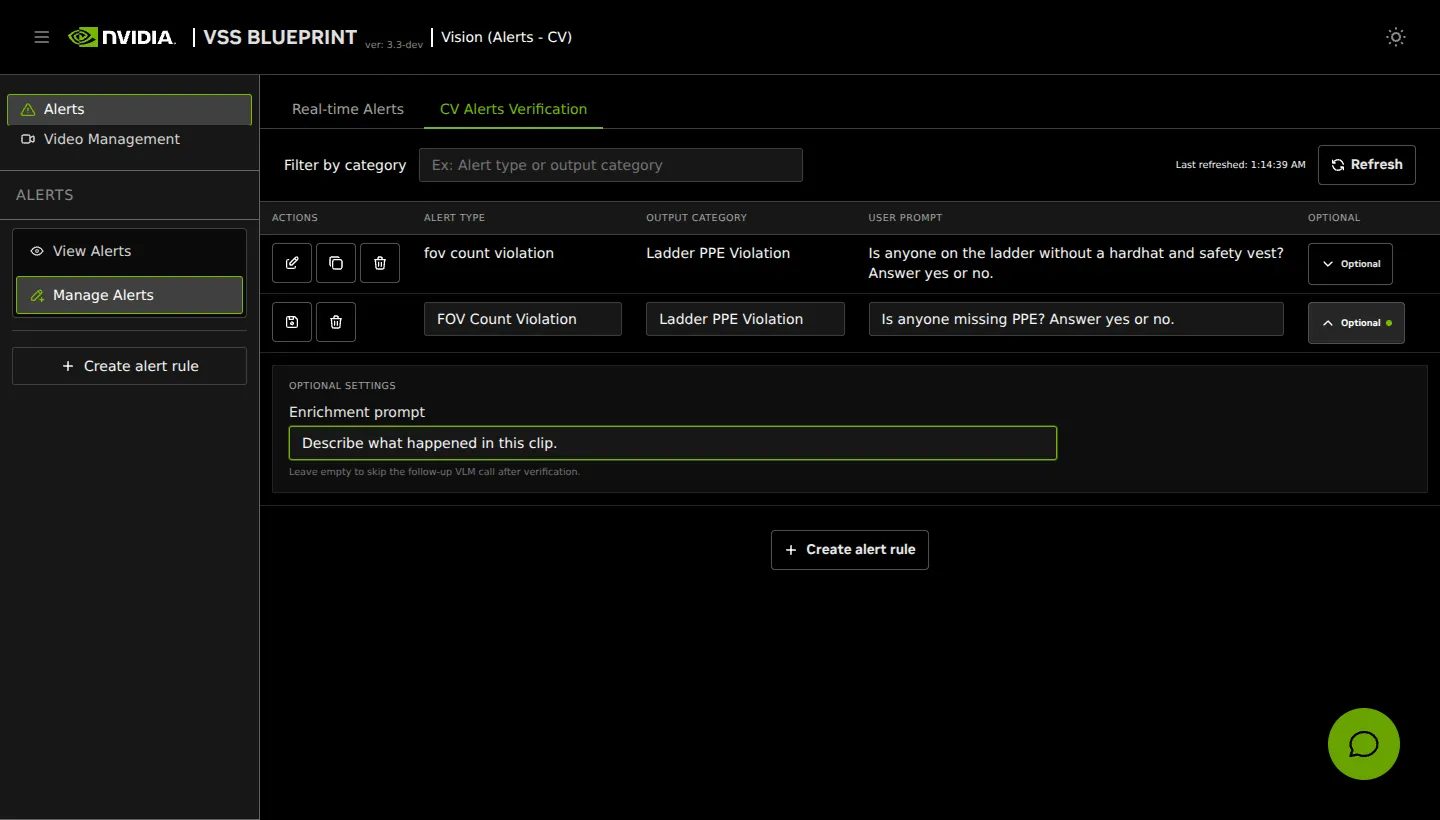
Task: Expand Optional settings for first rule
Action: [1350, 264]
